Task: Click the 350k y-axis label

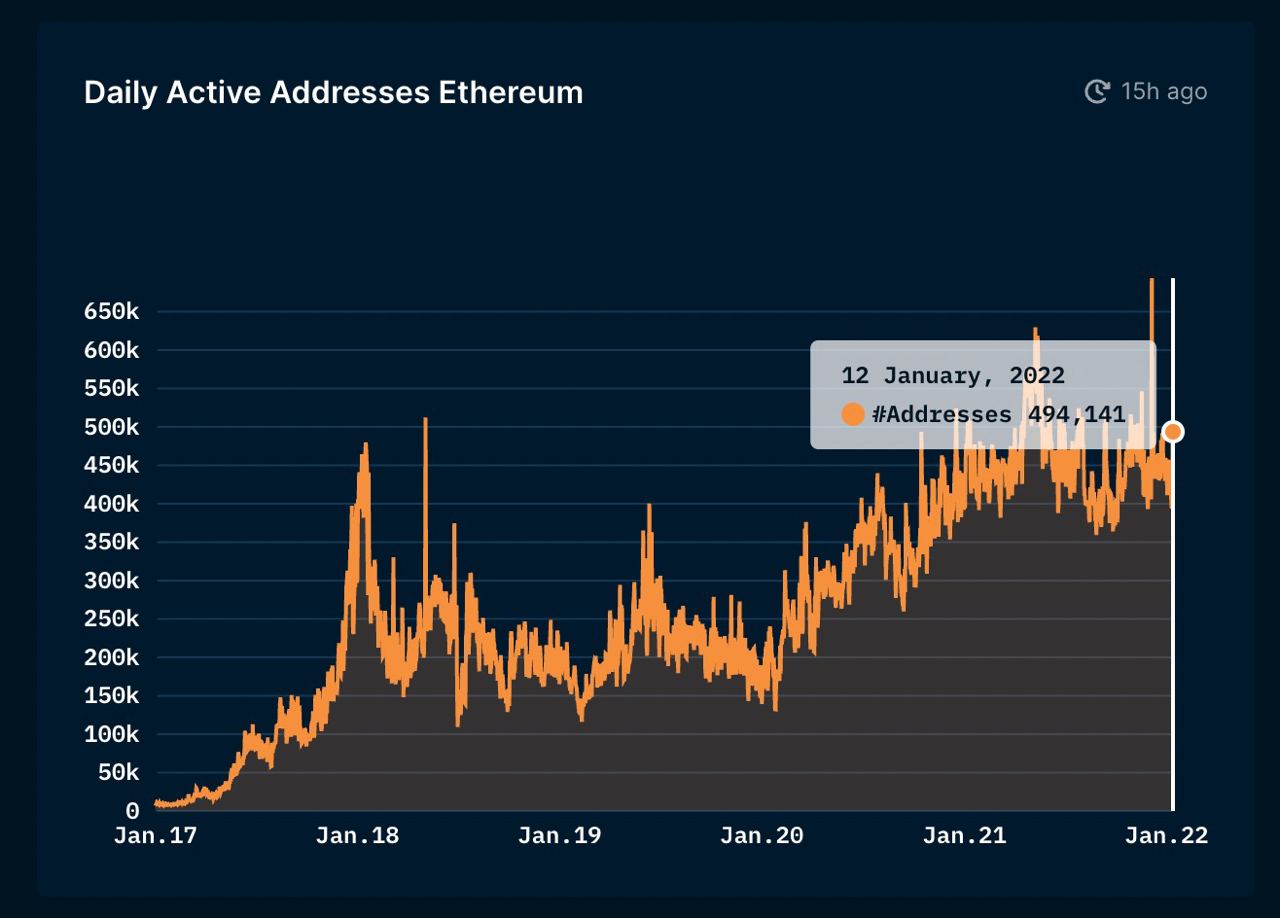Action: pos(111,542)
